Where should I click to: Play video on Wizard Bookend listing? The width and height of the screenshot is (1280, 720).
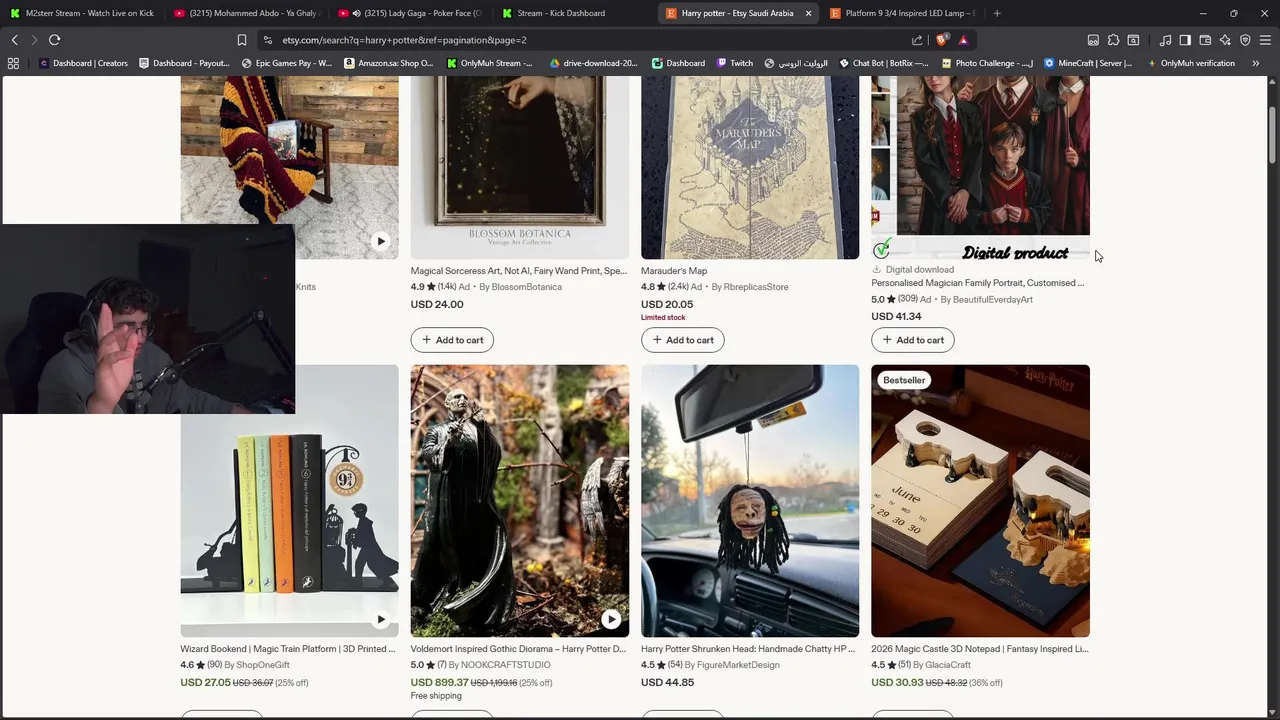coord(380,620)
